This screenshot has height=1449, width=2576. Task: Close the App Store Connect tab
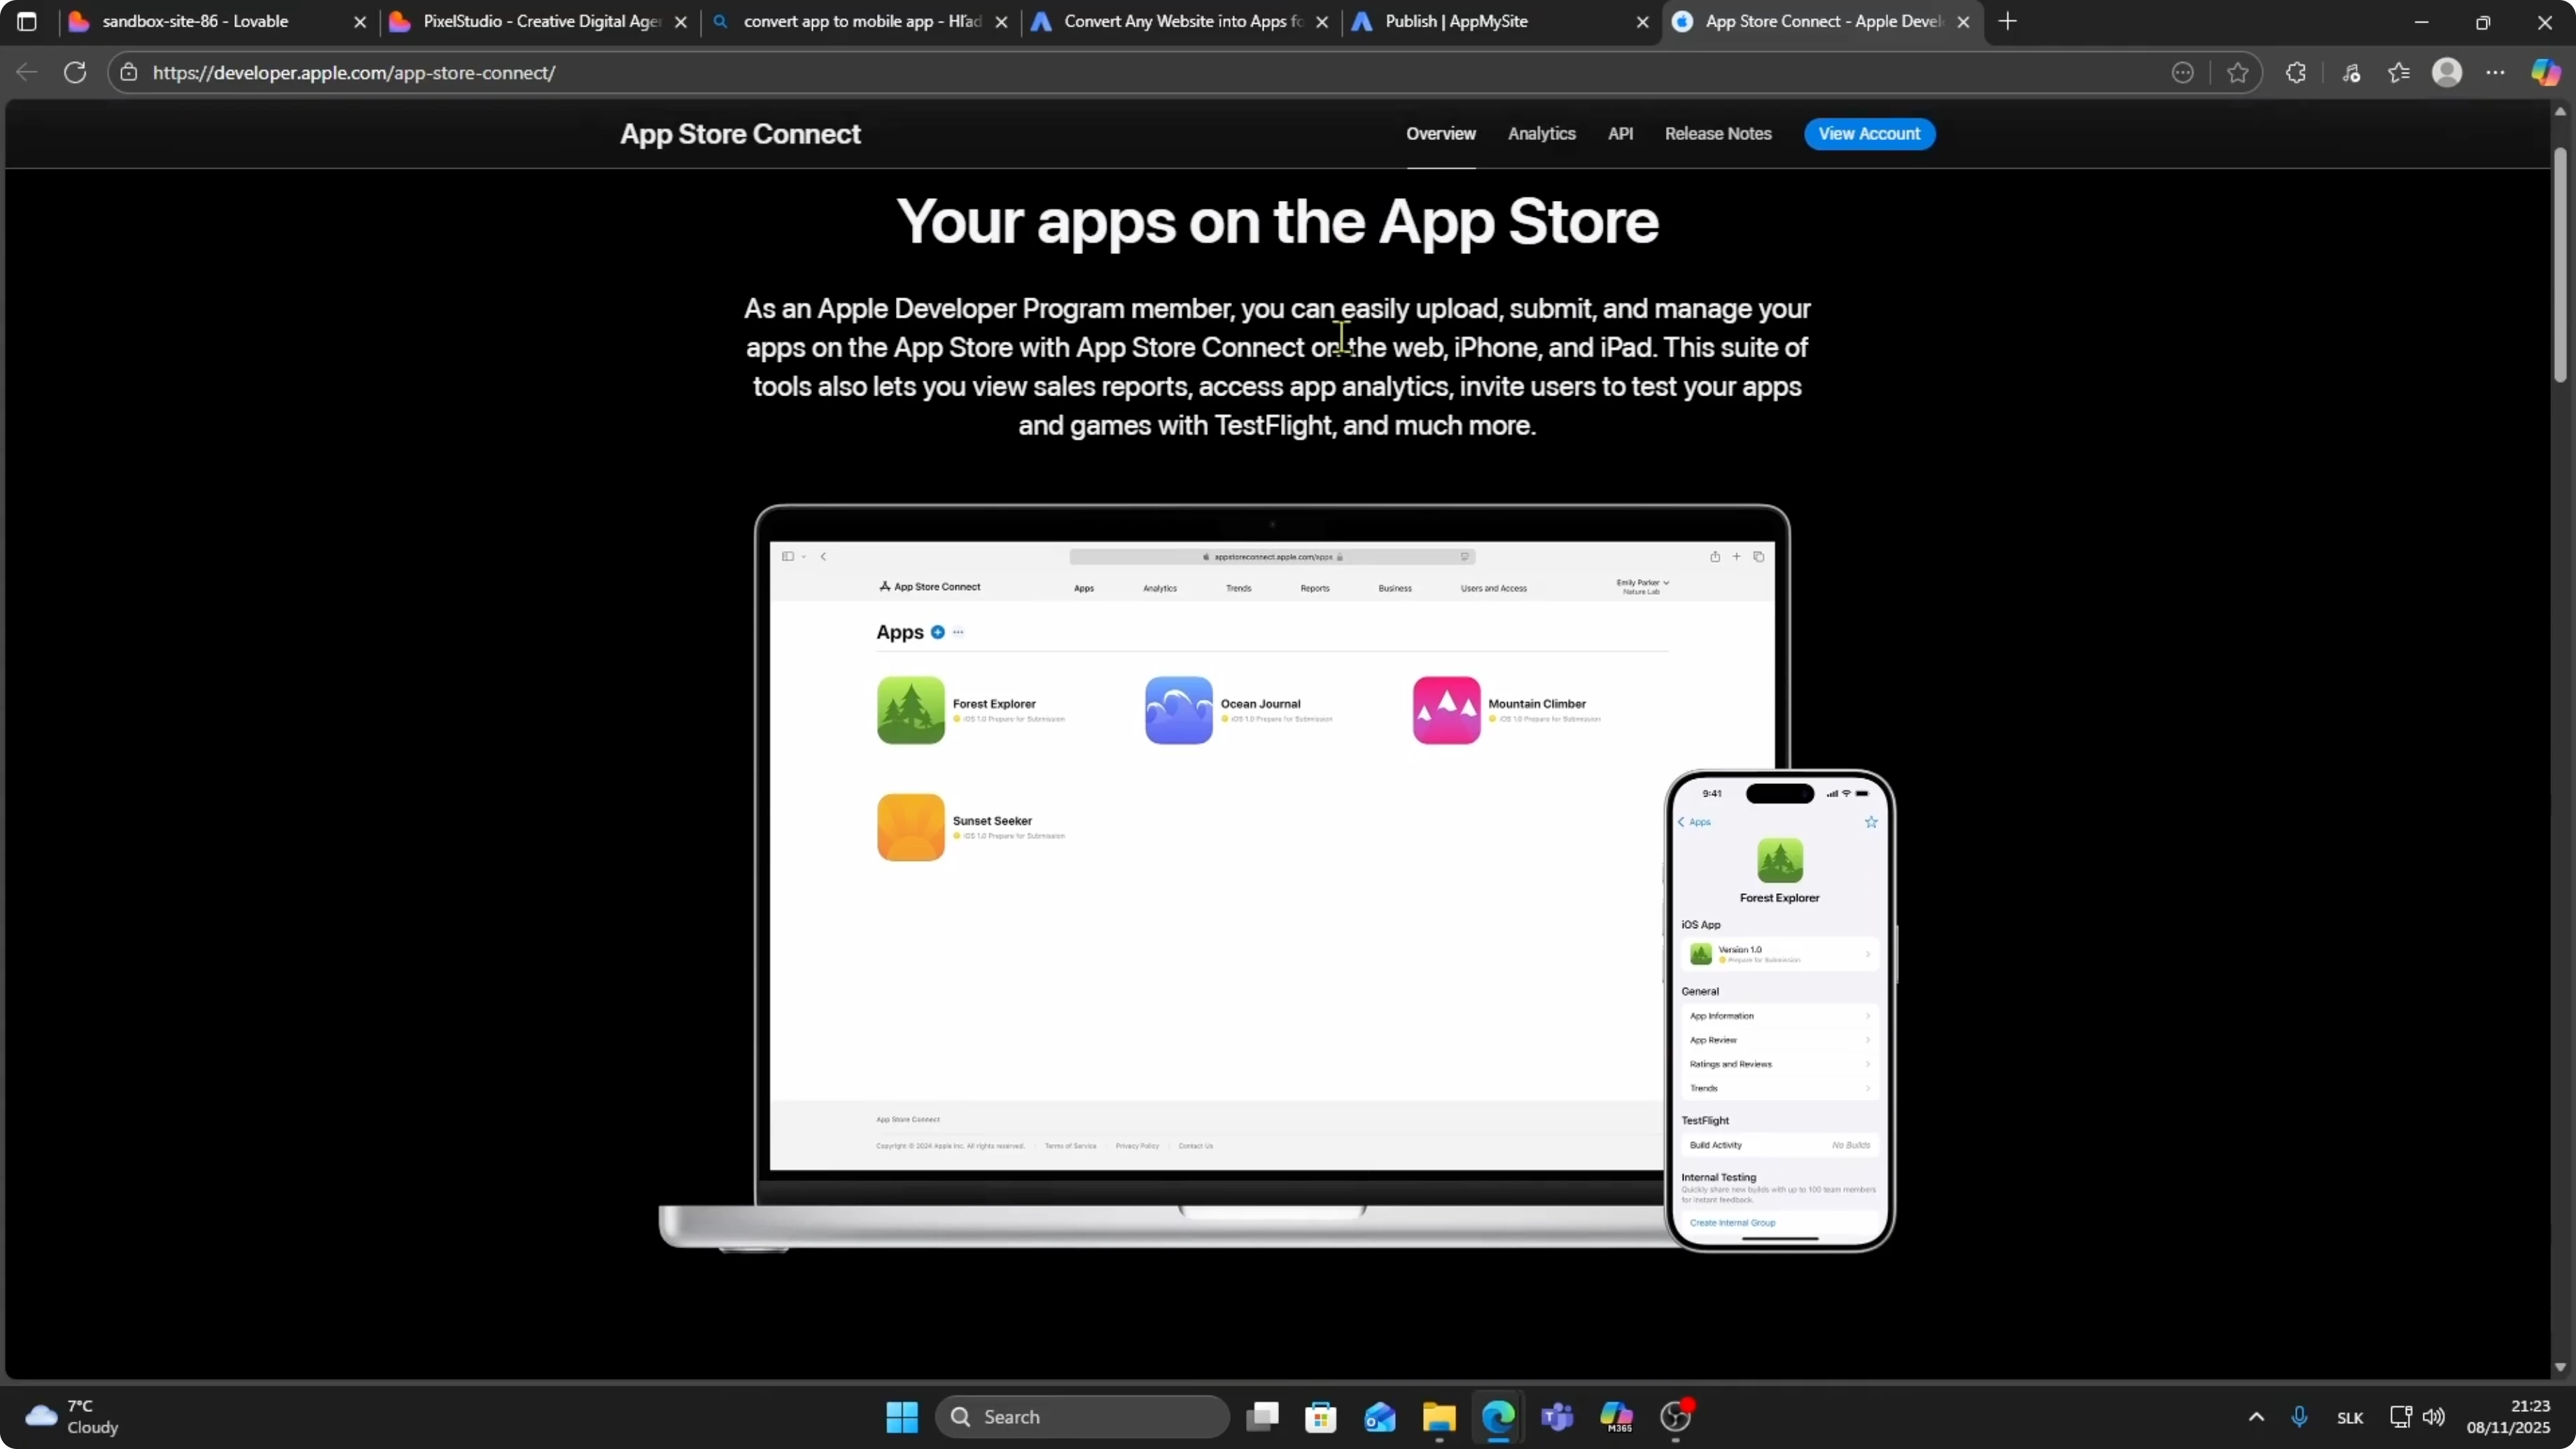click(x=1963, y=22)
